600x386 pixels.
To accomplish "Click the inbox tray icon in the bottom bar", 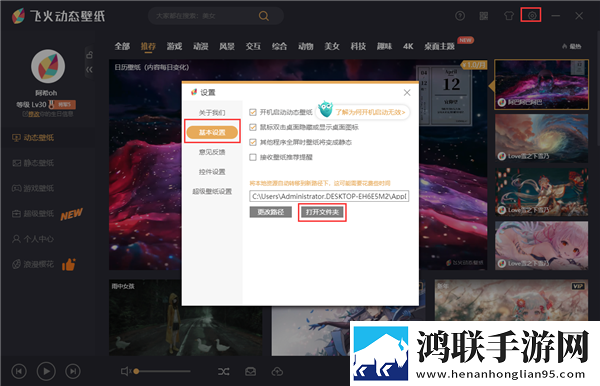I will pyautogui.click(x=251, y=371).
